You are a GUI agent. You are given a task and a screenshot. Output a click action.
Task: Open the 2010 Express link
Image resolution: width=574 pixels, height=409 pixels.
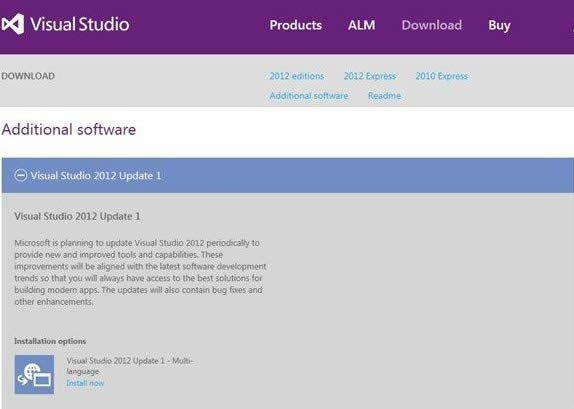441,76
